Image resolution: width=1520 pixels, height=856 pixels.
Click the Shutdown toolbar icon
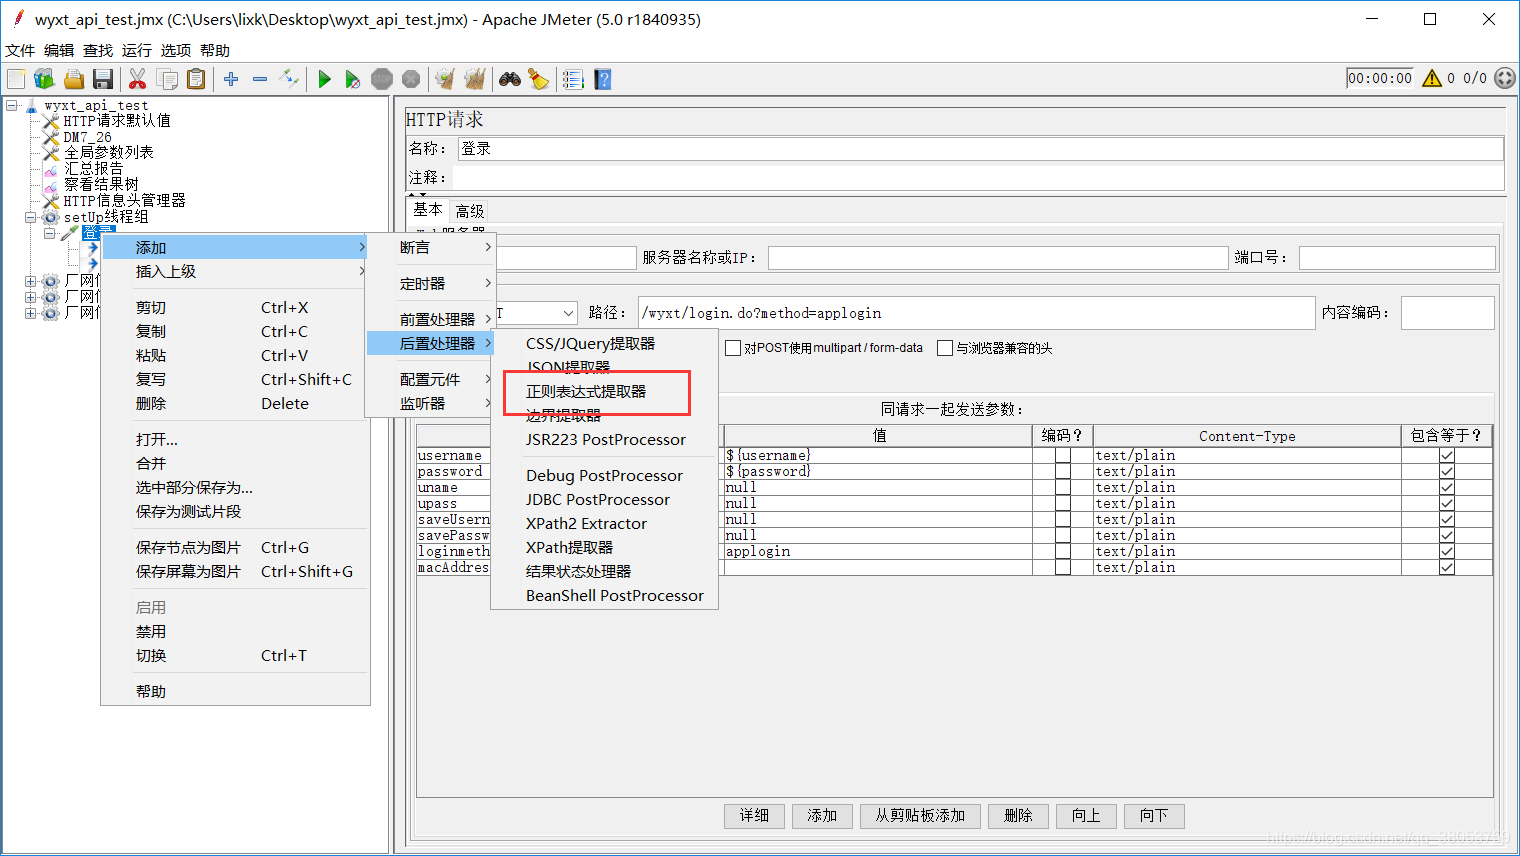click(411, 79)
